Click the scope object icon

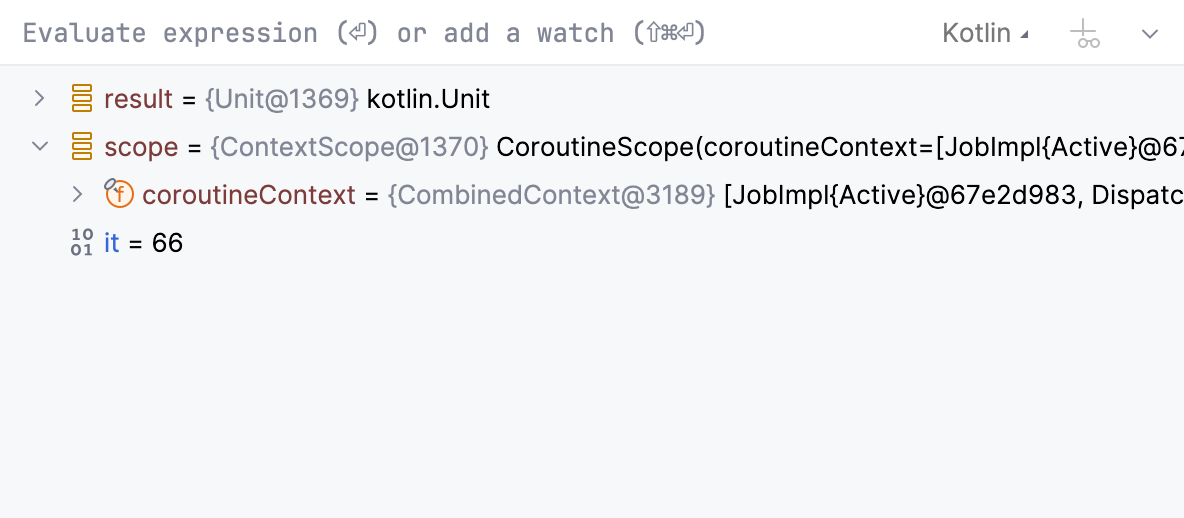click(82, 147)
